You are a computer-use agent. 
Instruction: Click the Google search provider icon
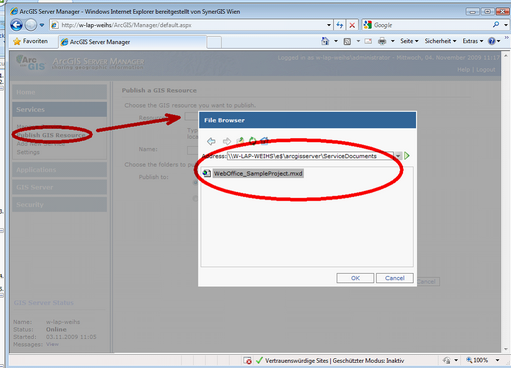tap(368, 25)
